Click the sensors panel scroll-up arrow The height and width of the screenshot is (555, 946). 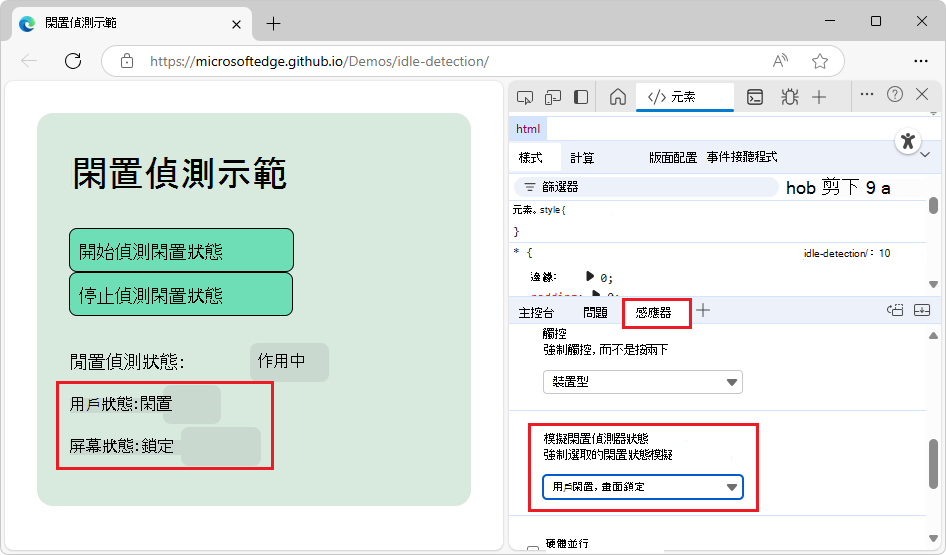coord(933,335)
